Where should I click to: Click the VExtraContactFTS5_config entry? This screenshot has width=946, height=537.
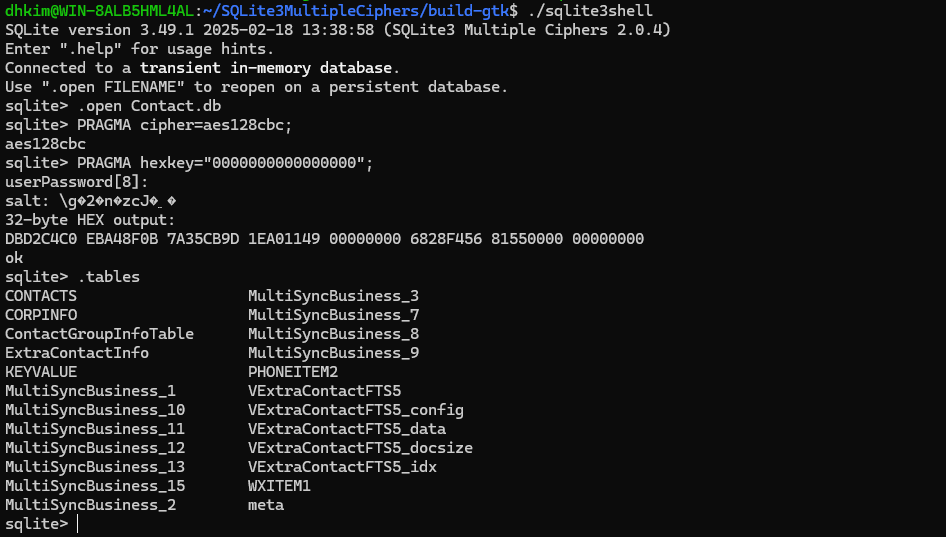(x=355, y=410)
